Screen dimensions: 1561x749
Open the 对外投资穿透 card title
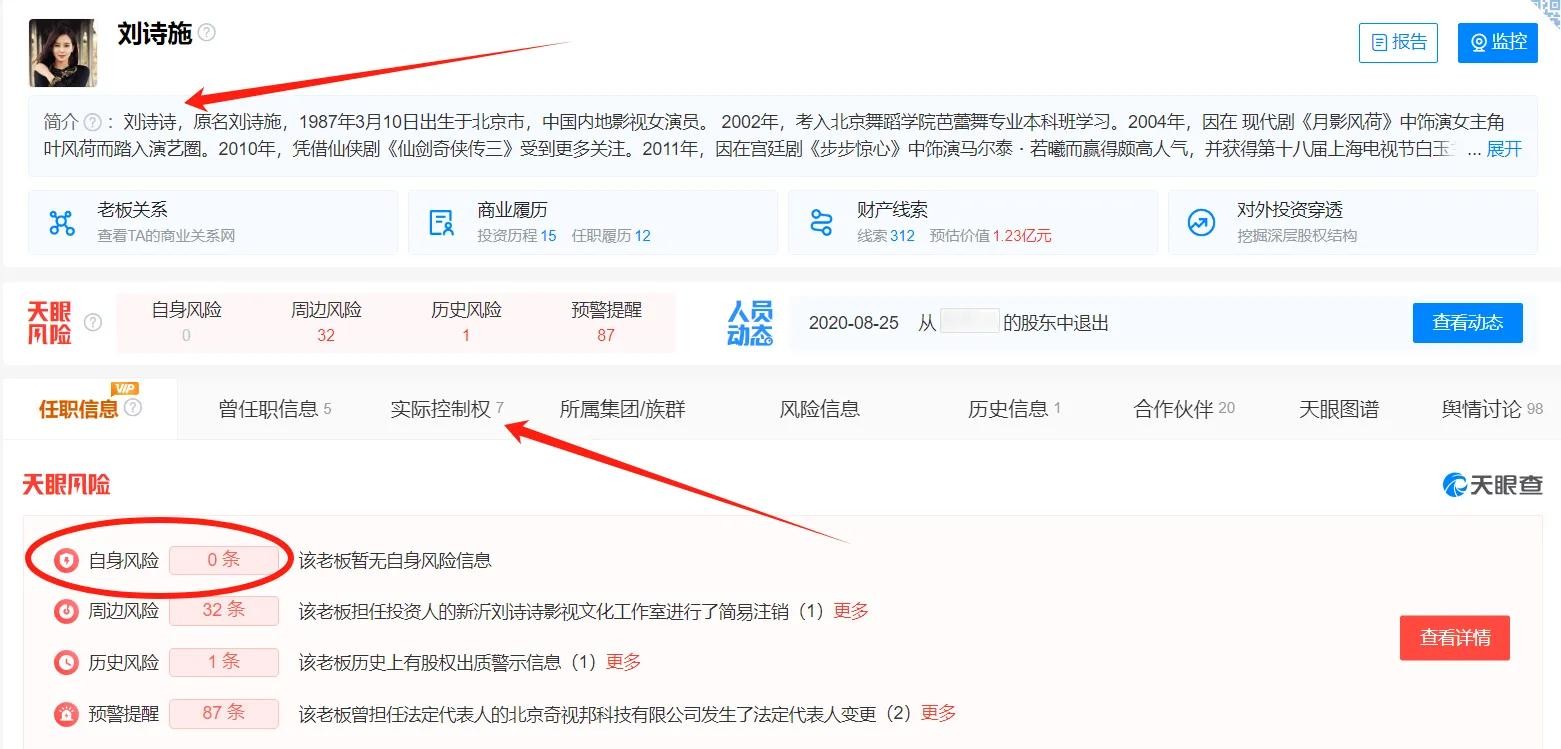[1290, 210]
